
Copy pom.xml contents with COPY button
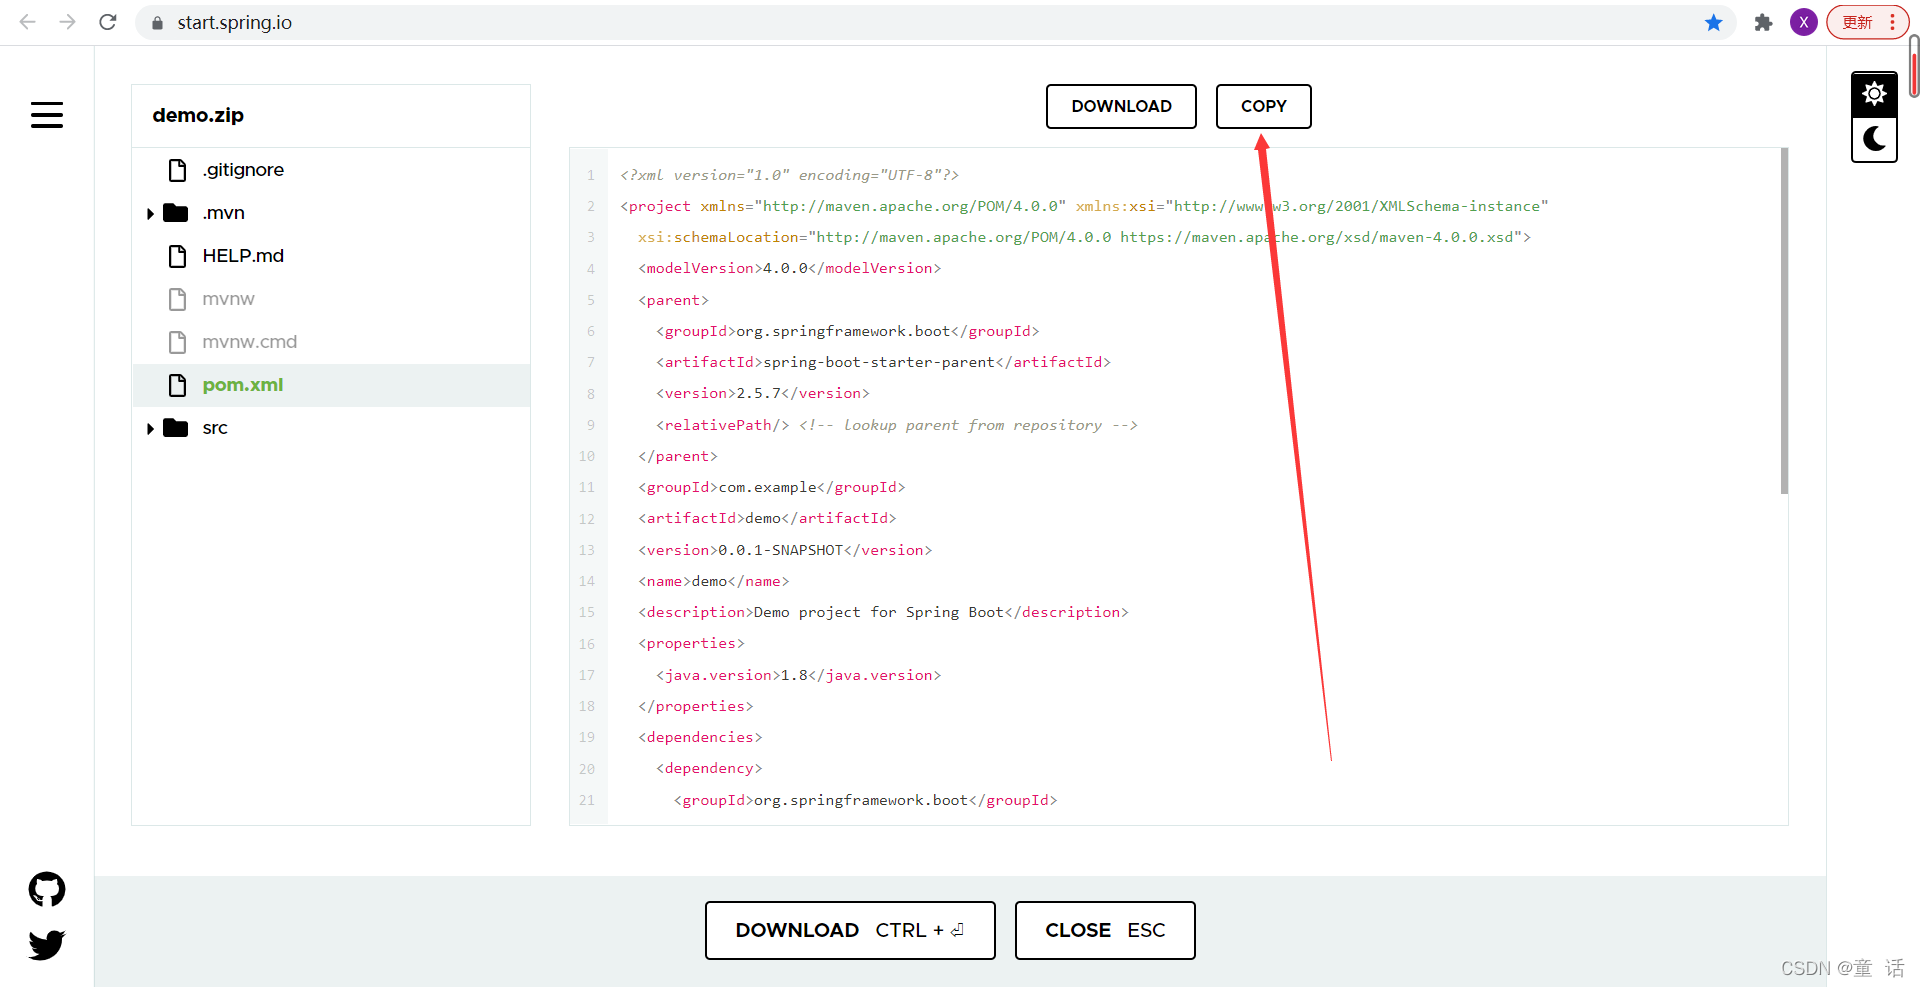[x=1263, y=106]
